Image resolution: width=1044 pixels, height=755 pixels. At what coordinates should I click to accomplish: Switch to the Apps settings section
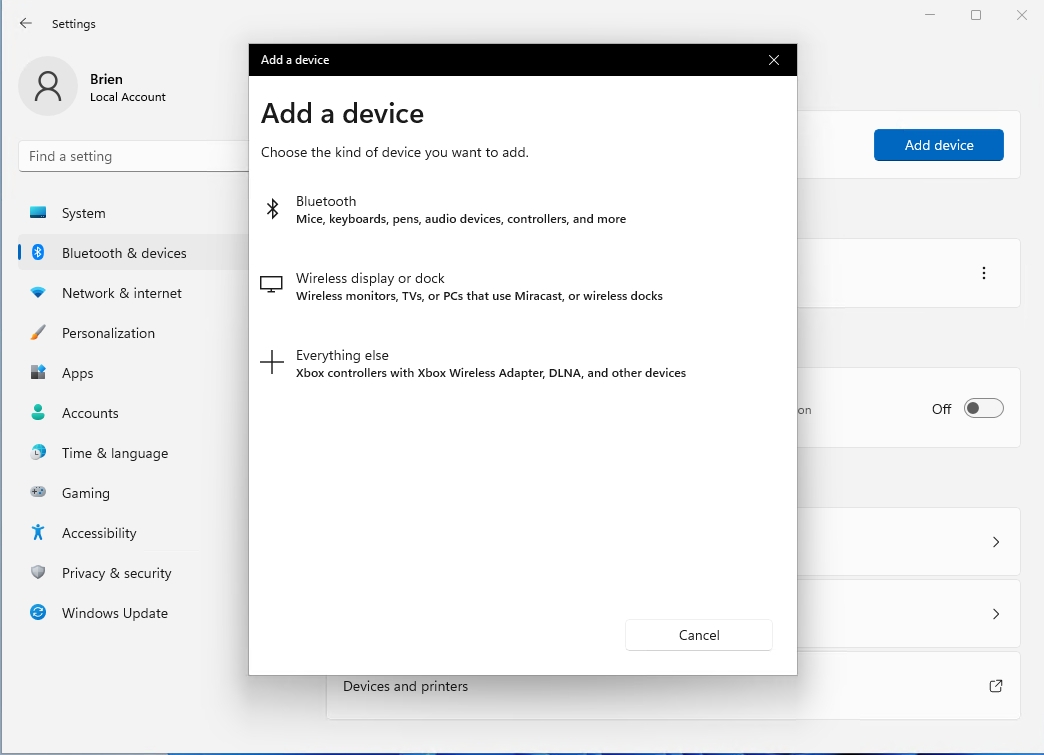pyautogui.click(x=38, y=372)
